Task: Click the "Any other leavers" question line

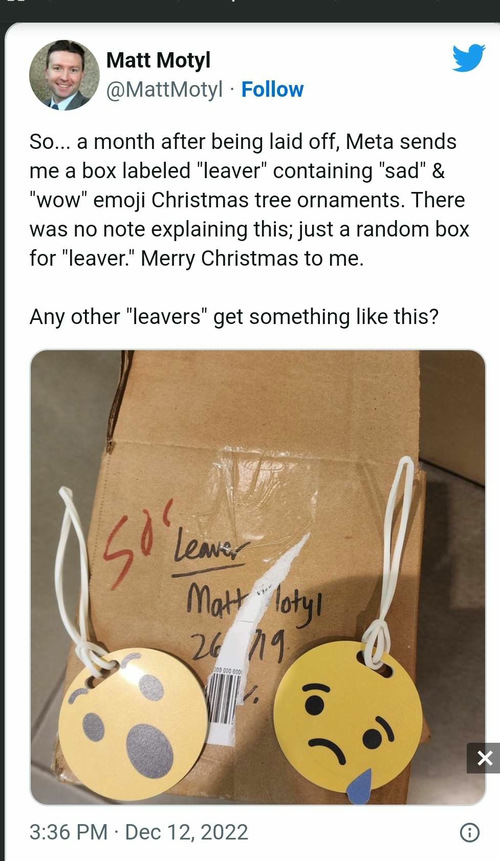Action: click(234, 317)
